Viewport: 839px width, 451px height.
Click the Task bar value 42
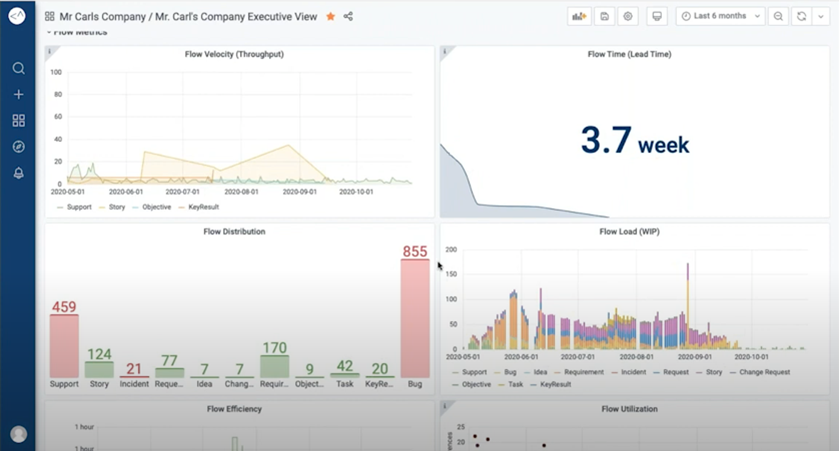pyautogui.click(x=345, y=366)
